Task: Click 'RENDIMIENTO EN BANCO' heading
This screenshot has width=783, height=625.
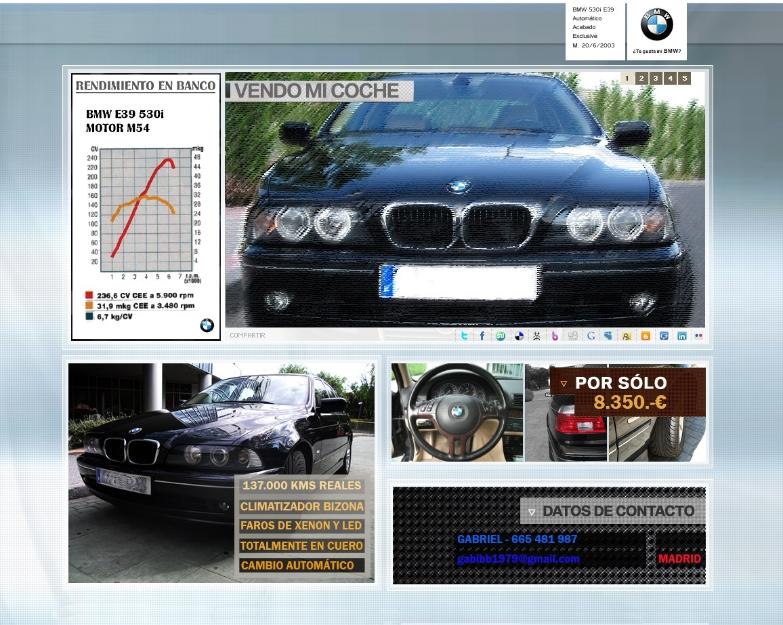Action: (145, 86)
